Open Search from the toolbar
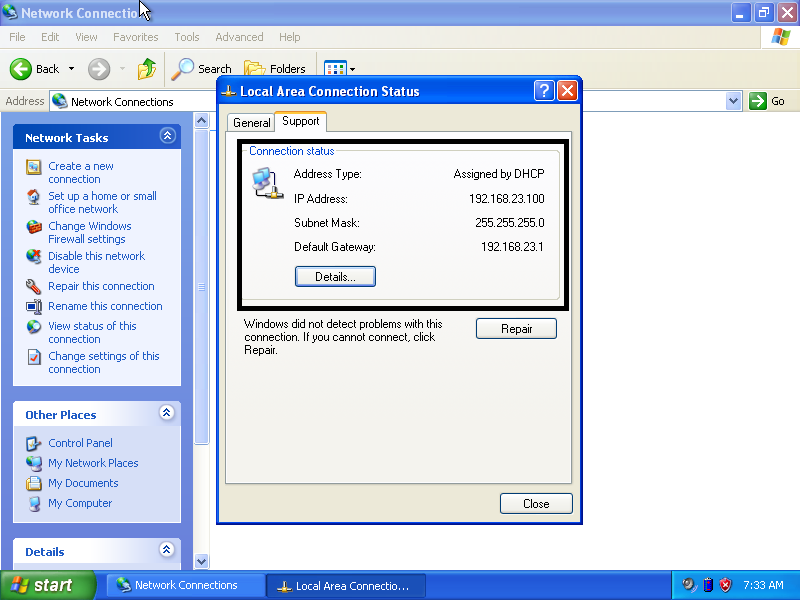 200,69
